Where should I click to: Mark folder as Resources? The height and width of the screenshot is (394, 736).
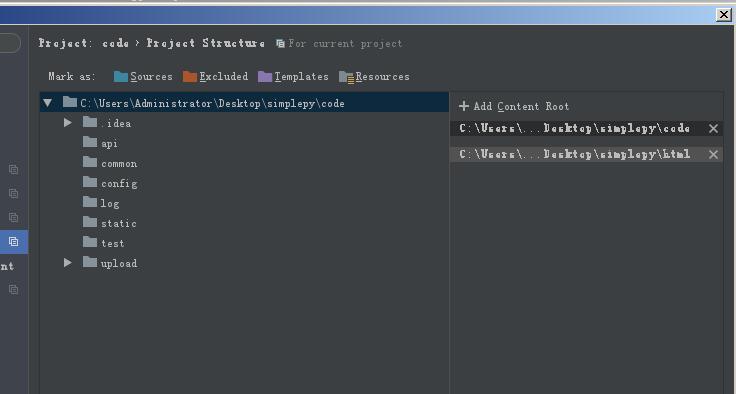click(374, 77)
